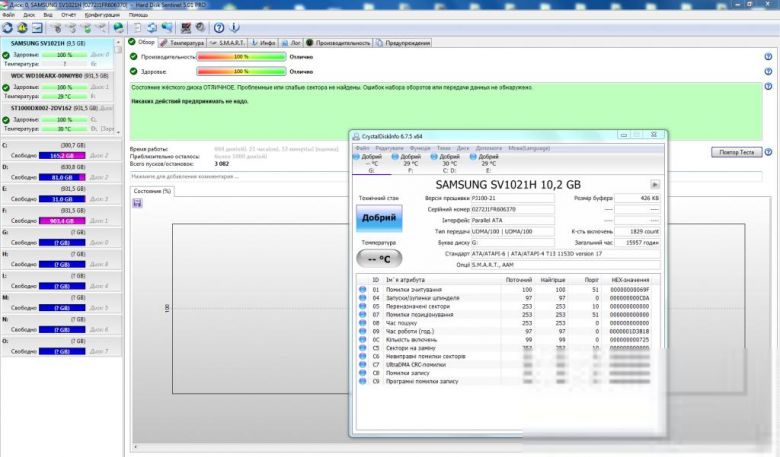Click next-disk arrow in CrystalDiskInfo
The width and height of the screenshot is (780, 457).
pyautogui.click(x=655, y=184)
